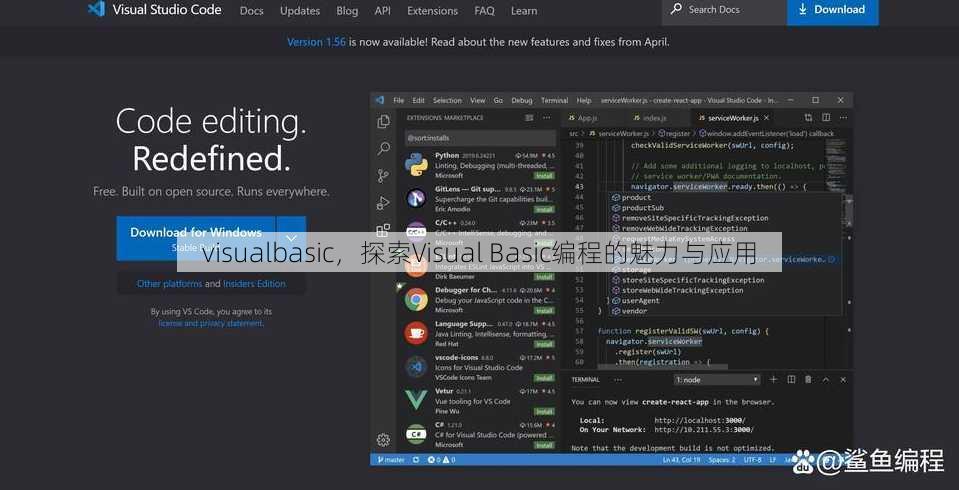Open the Manage gear icon in activity bar
959x490 pixels.
[383, 440]
